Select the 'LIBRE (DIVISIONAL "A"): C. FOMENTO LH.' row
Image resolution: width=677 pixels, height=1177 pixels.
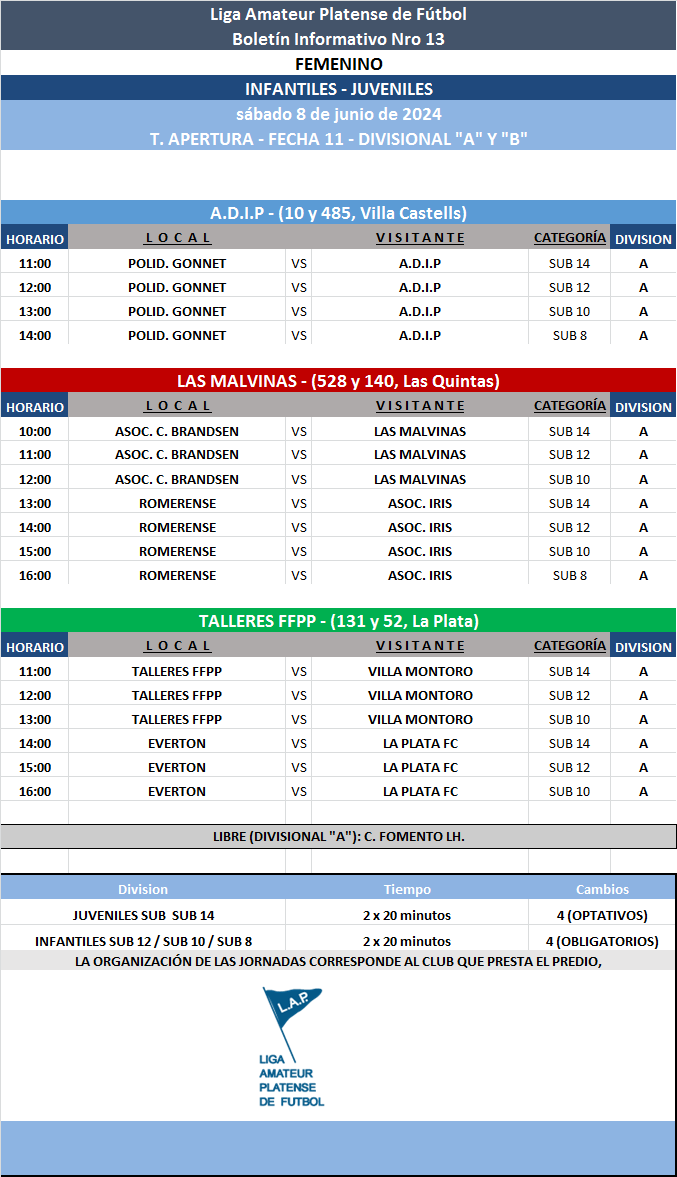[338, 836]
